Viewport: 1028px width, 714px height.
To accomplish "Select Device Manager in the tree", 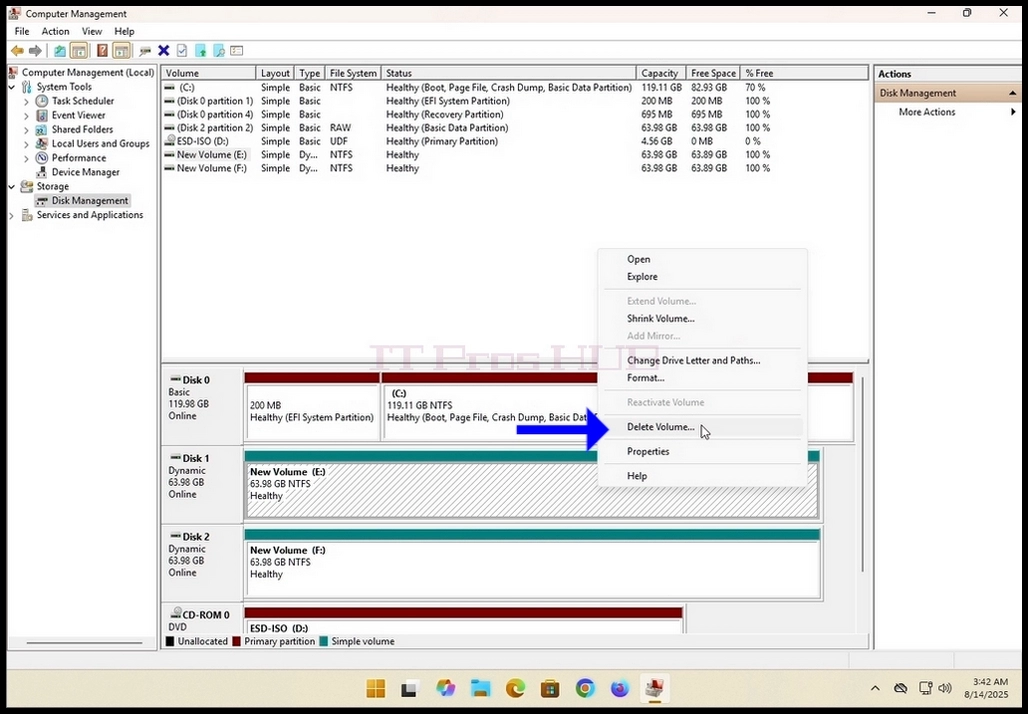I will click(x=85, y=172).
